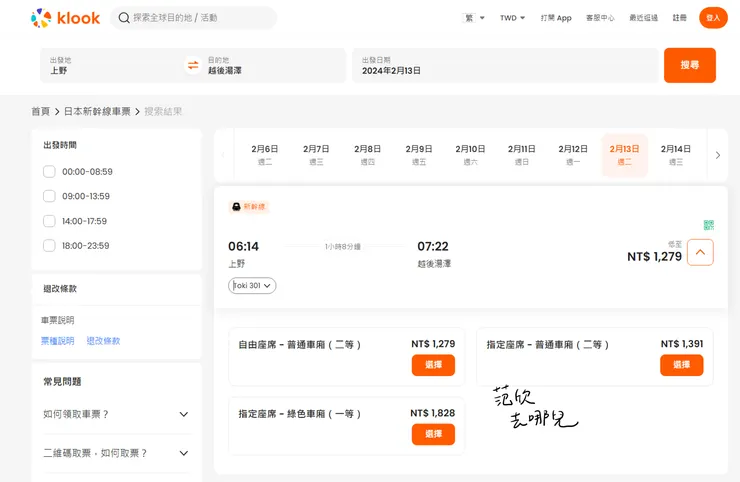Screen dimensions: 740x482
Task: Select the 2月6日 date tab
Action: point(265,155)
